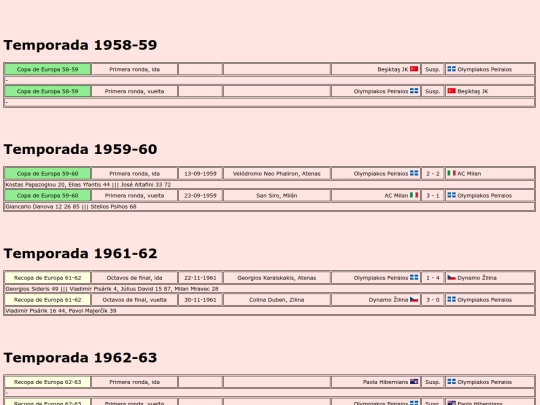The image size is (540, 405).
Task: Click Greek flag in the 30-11-1961 match row
Action: [451, 300]
